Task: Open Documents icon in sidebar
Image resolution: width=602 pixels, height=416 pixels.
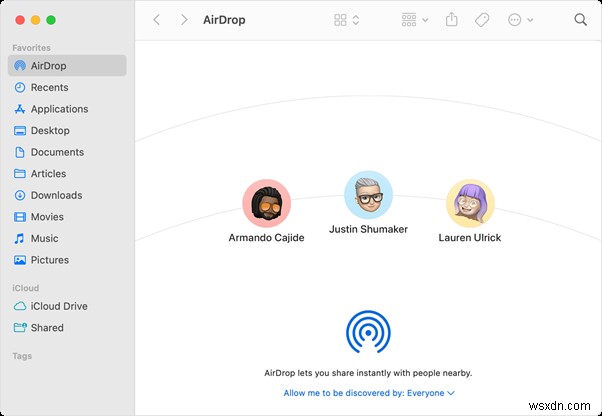Action: tap(20, 152)
